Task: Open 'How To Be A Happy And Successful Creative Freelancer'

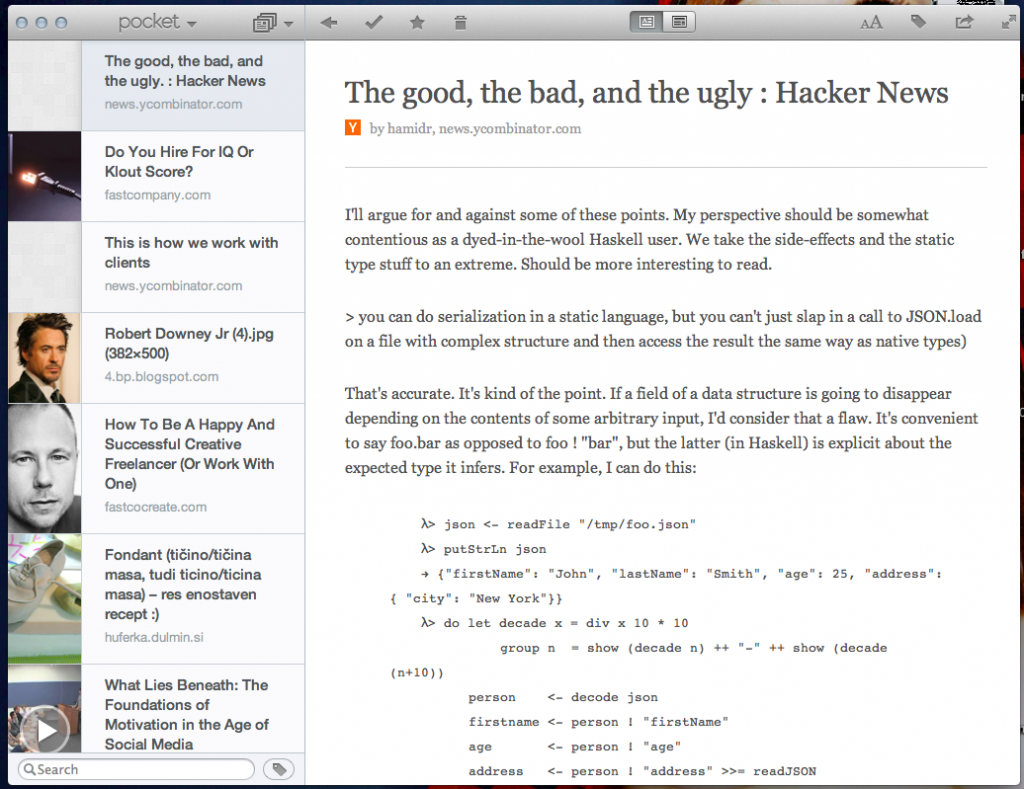Action: (x=157, y=468)
